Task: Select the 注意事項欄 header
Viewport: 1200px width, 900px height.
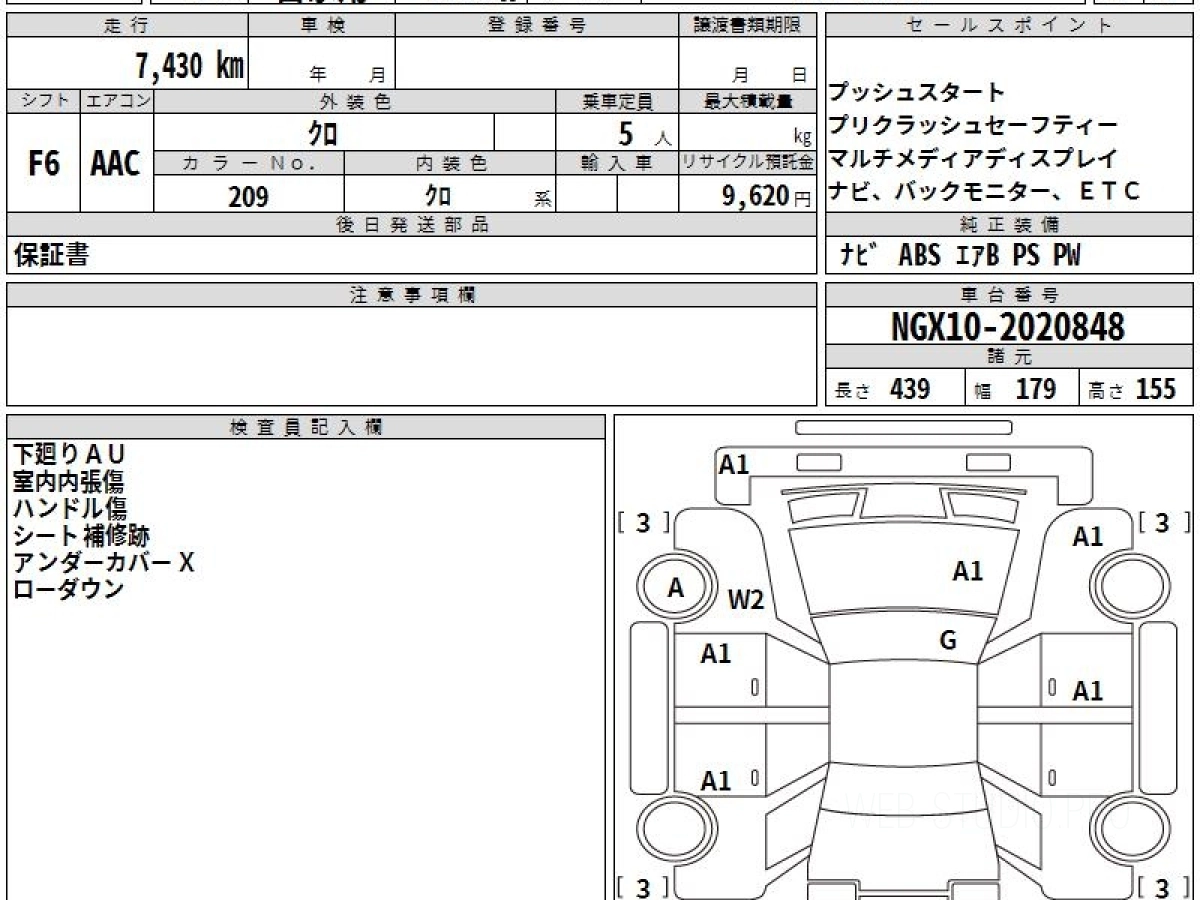Action: [x=411, y=295]
